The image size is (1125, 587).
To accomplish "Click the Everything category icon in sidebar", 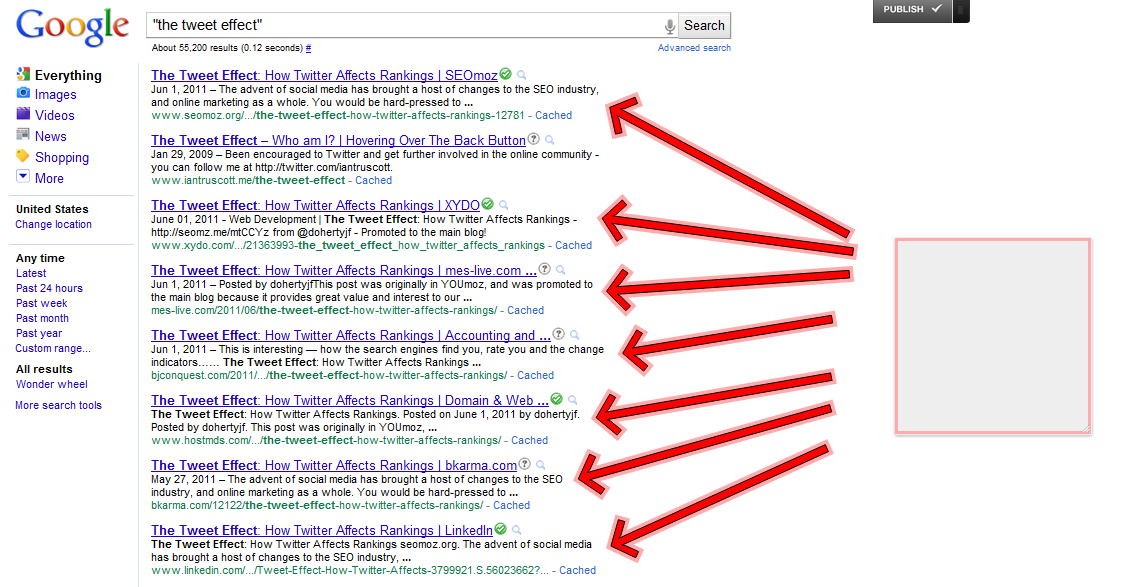I will coord(23,74).
